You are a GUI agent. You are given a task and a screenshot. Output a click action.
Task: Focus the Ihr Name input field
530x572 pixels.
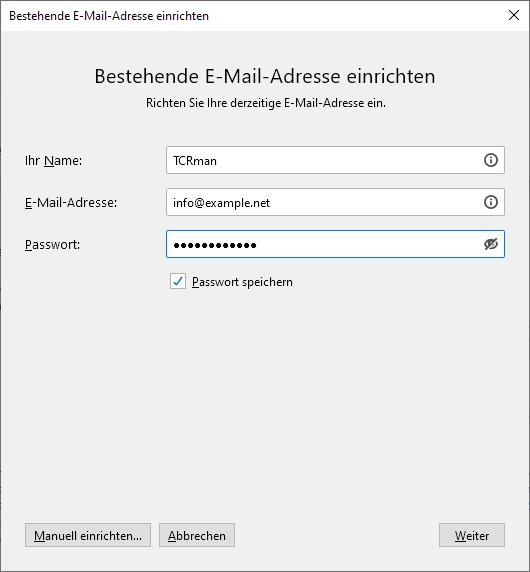coord(335,160)
